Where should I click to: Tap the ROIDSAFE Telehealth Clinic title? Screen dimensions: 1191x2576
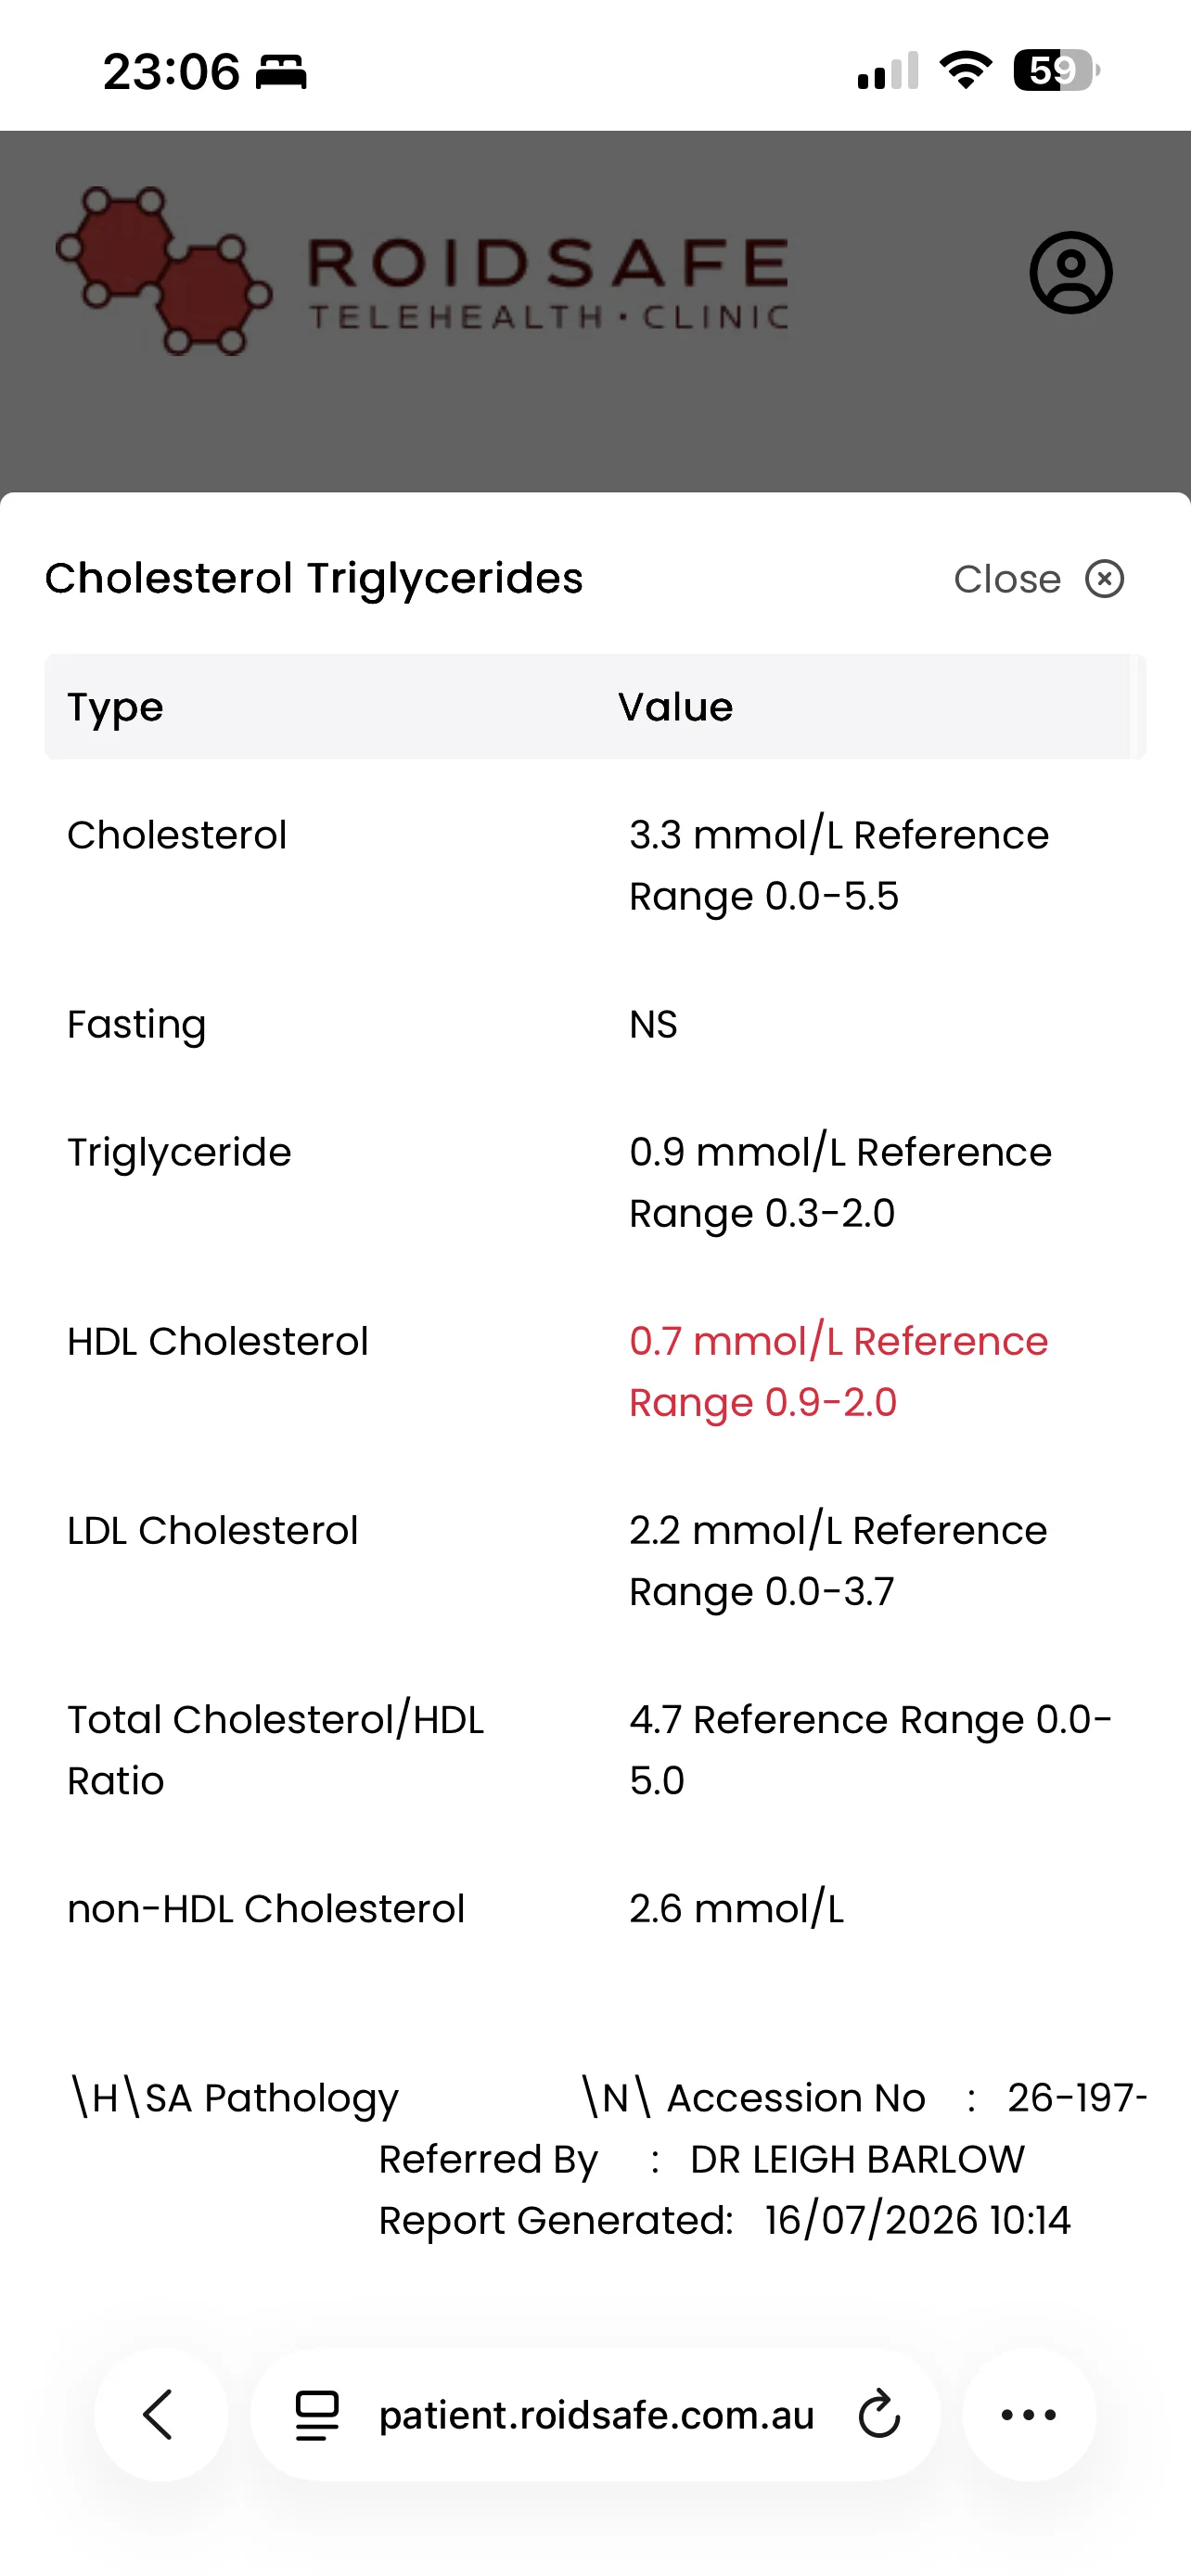coord(548,282)
